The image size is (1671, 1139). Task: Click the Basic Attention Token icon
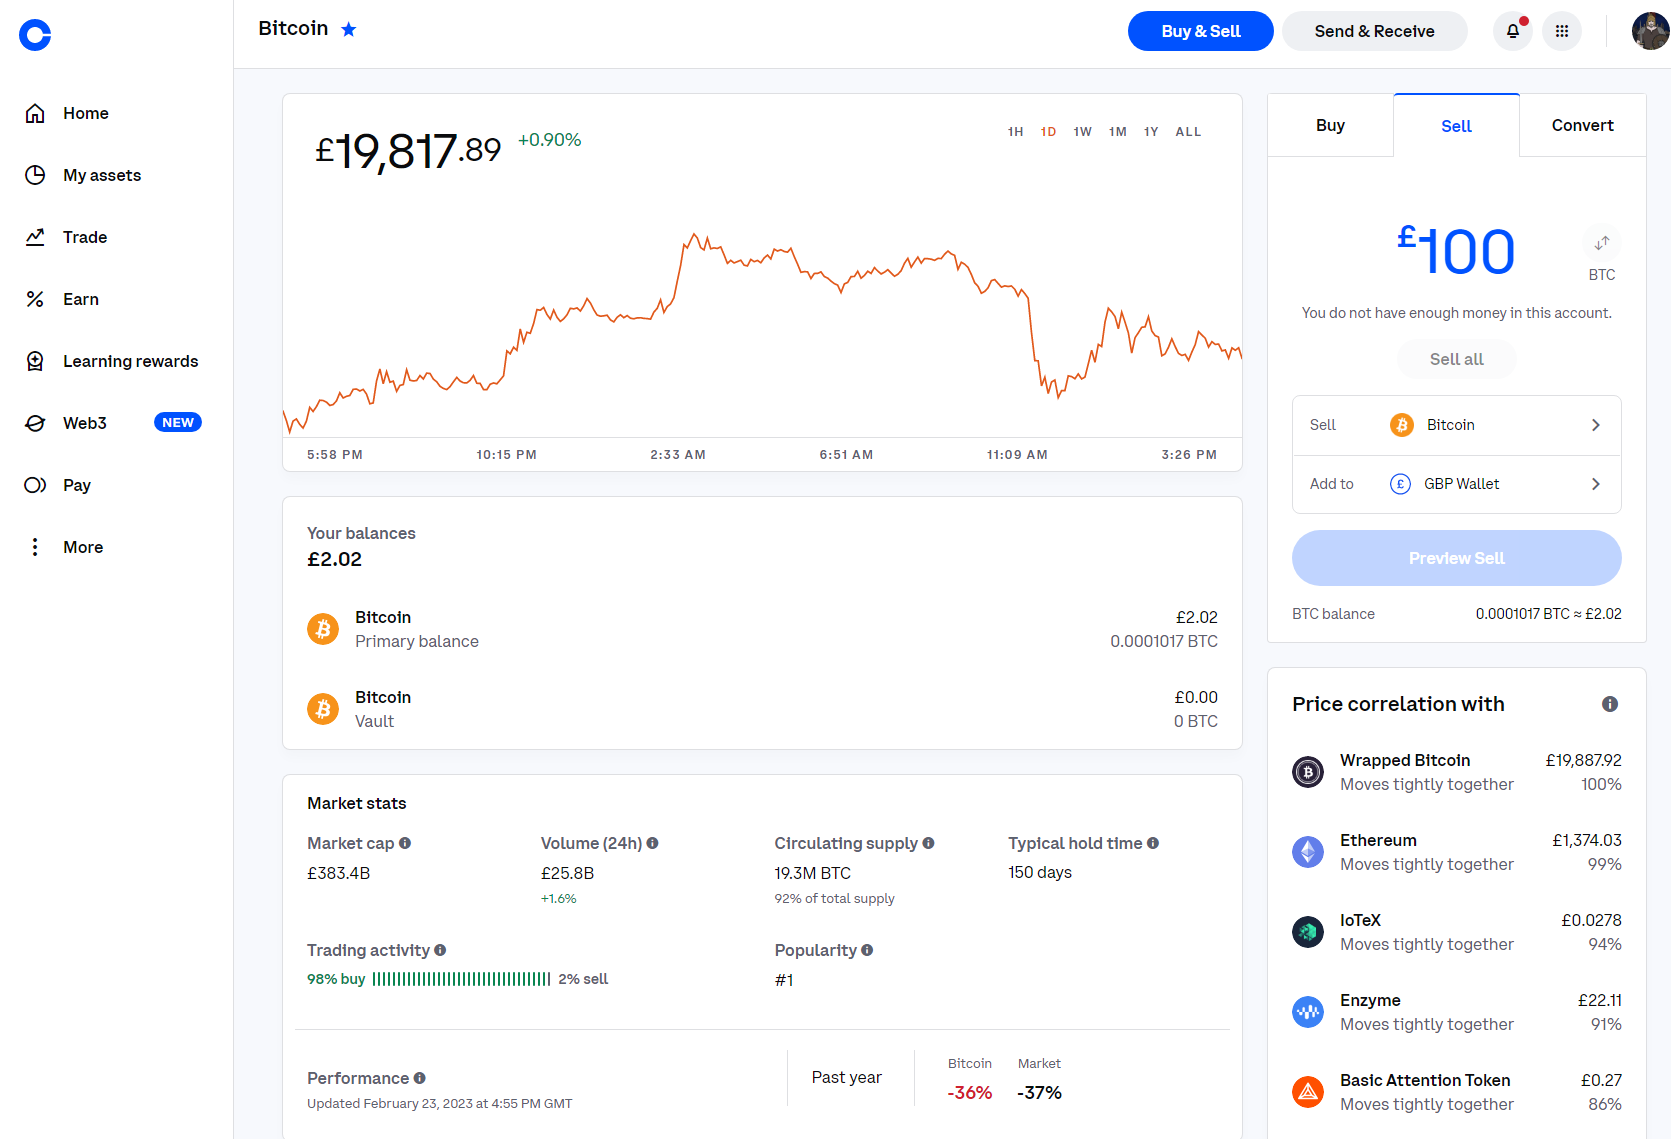coord(1308,1092)
